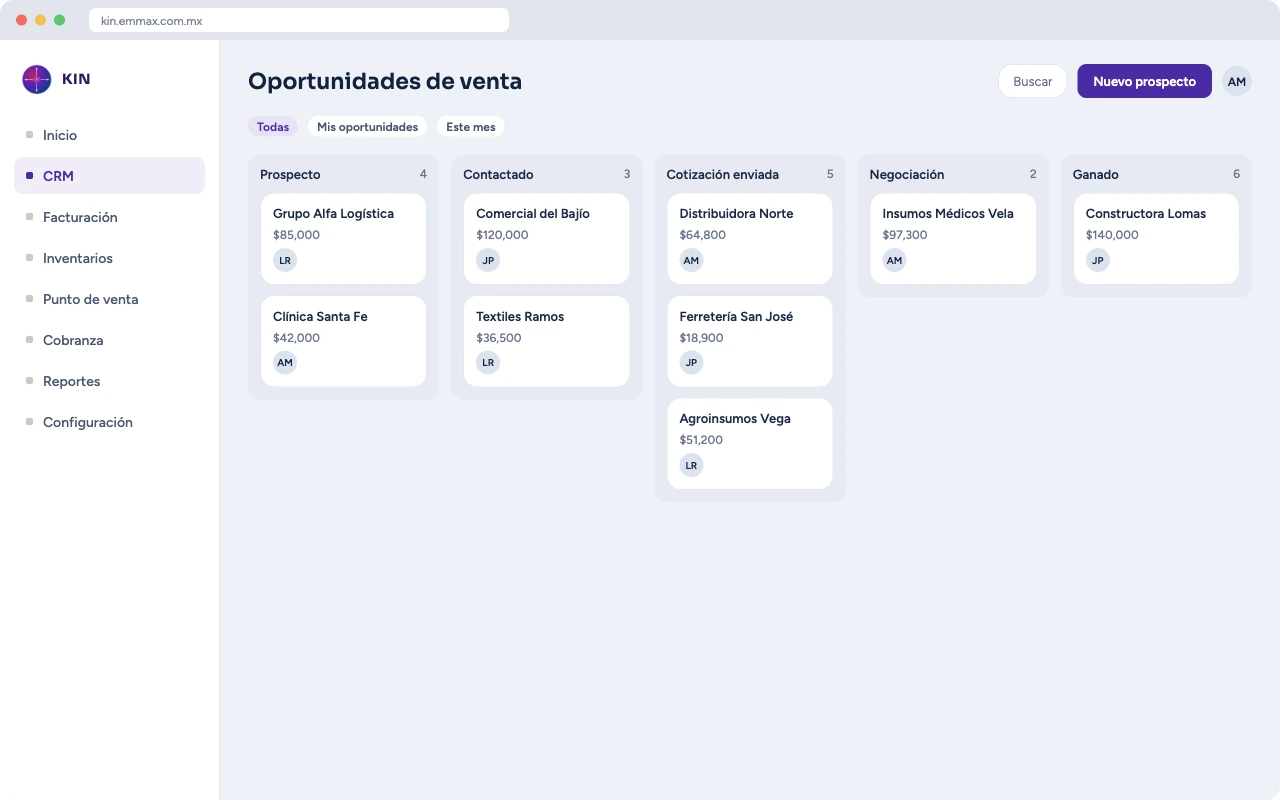Click the KIN logo icon

click(x=37, y=79)
